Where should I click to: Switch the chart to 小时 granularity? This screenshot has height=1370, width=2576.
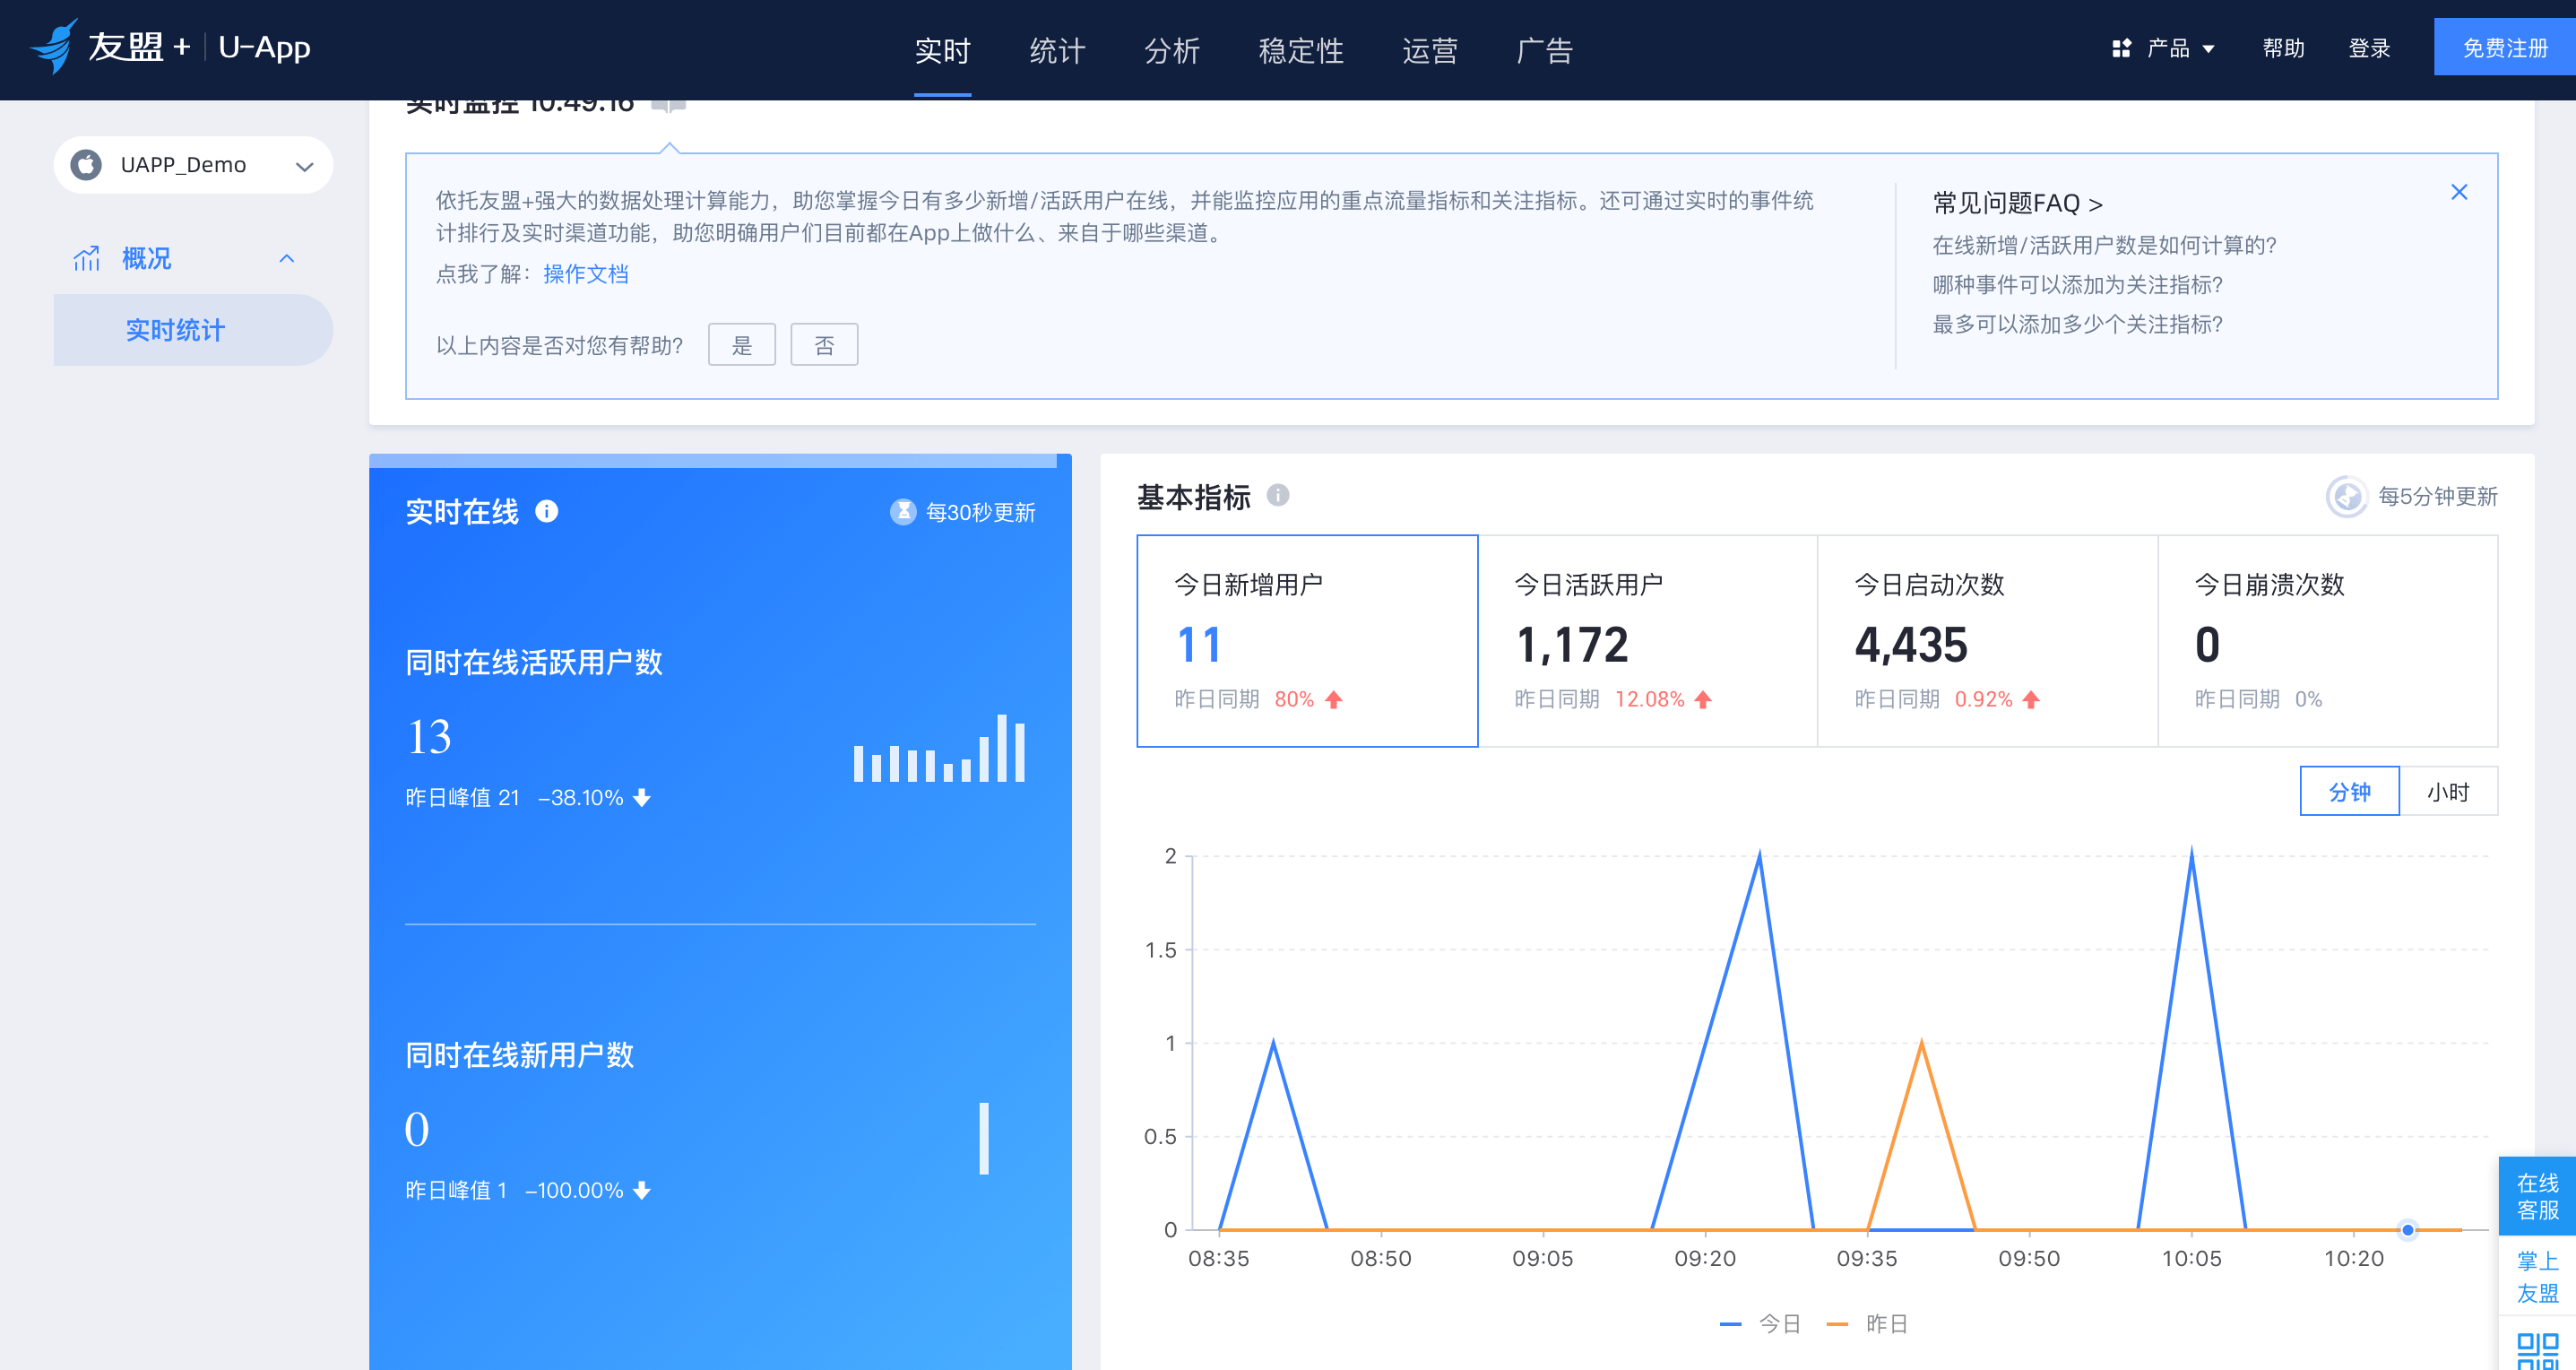pyautogui.click(x=2448, y=791)
